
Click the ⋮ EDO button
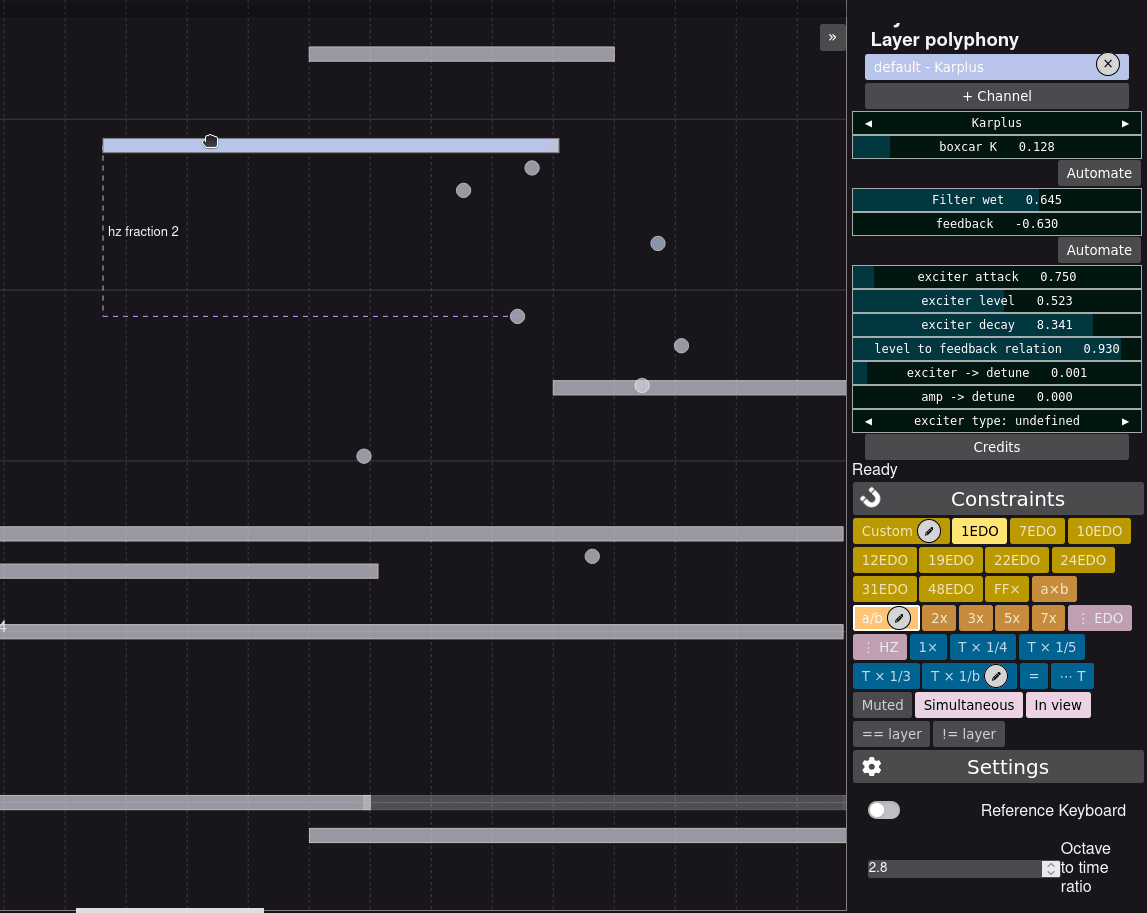pyautogui.click(x=1100, y=618)
